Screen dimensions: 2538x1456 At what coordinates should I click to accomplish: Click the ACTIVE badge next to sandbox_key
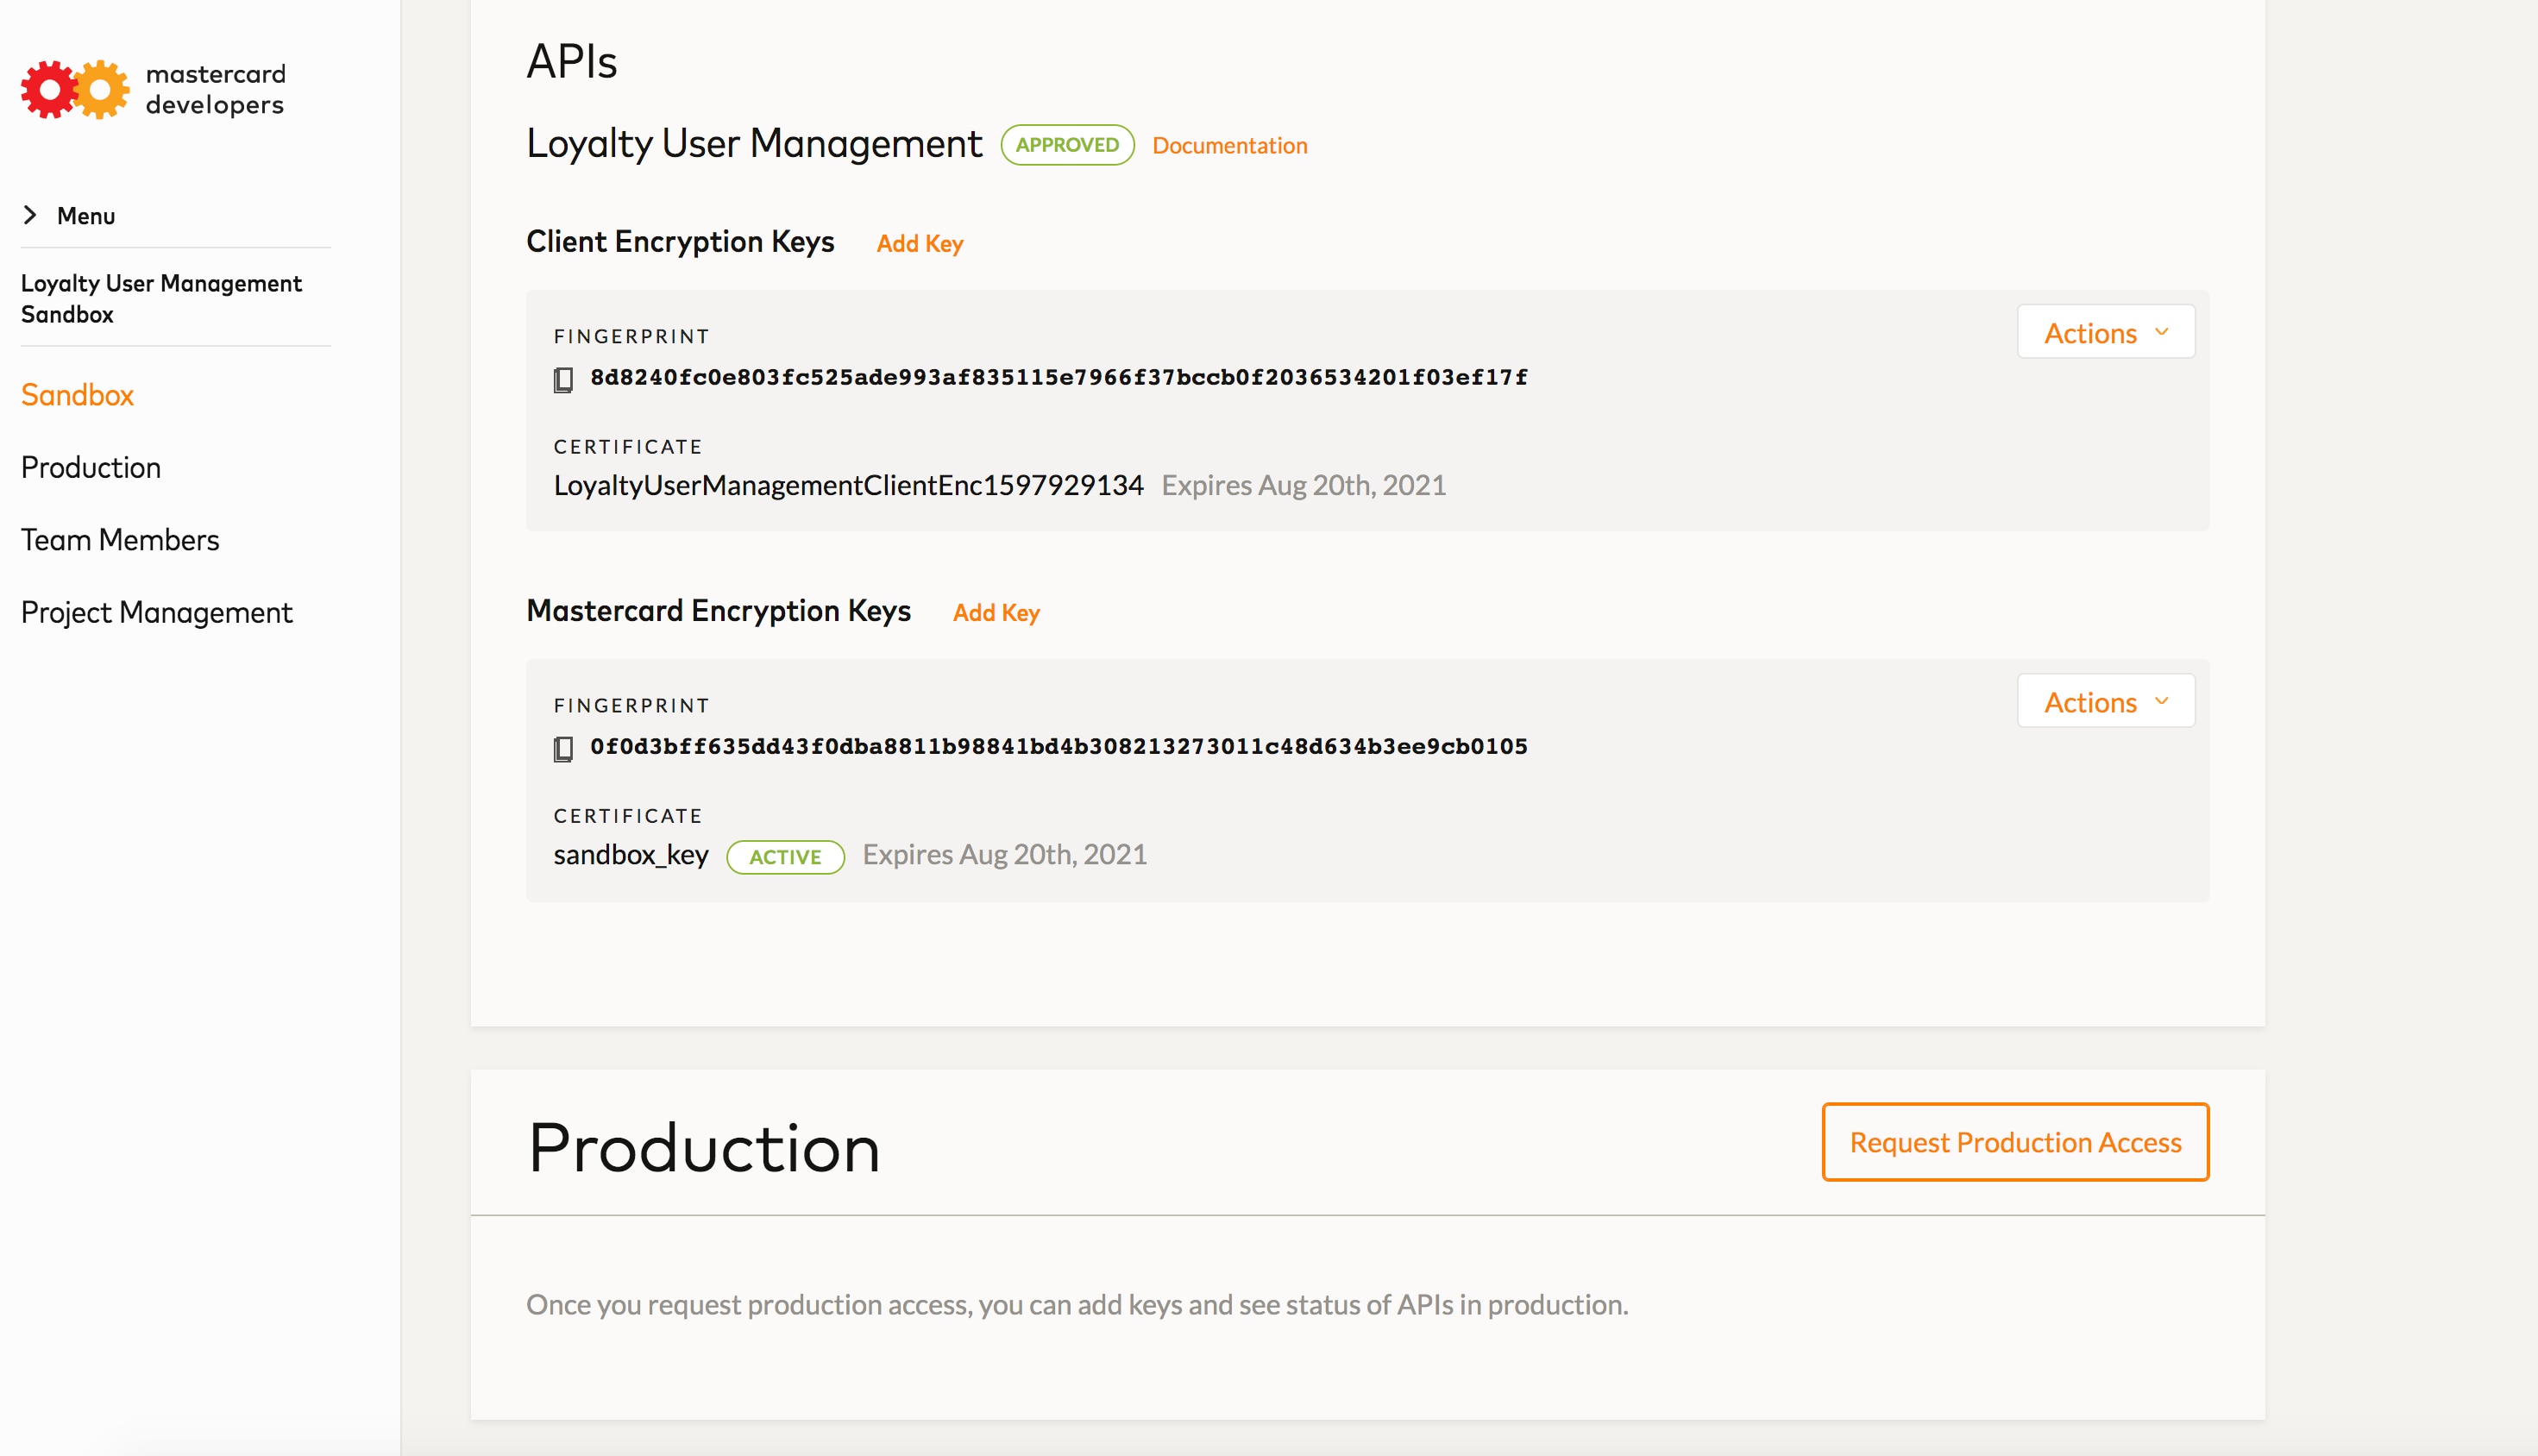784,857
